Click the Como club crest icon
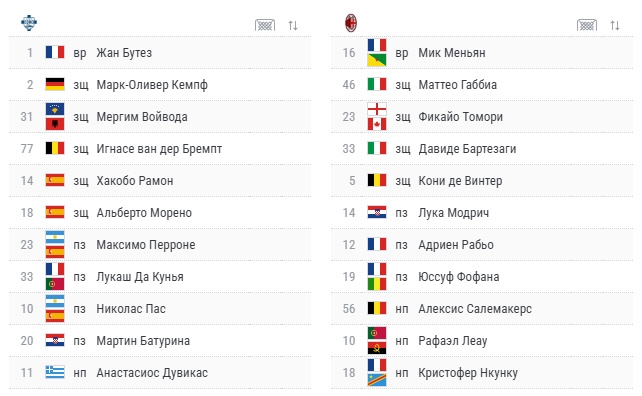 pyautogui.click(x=29, y=23)
